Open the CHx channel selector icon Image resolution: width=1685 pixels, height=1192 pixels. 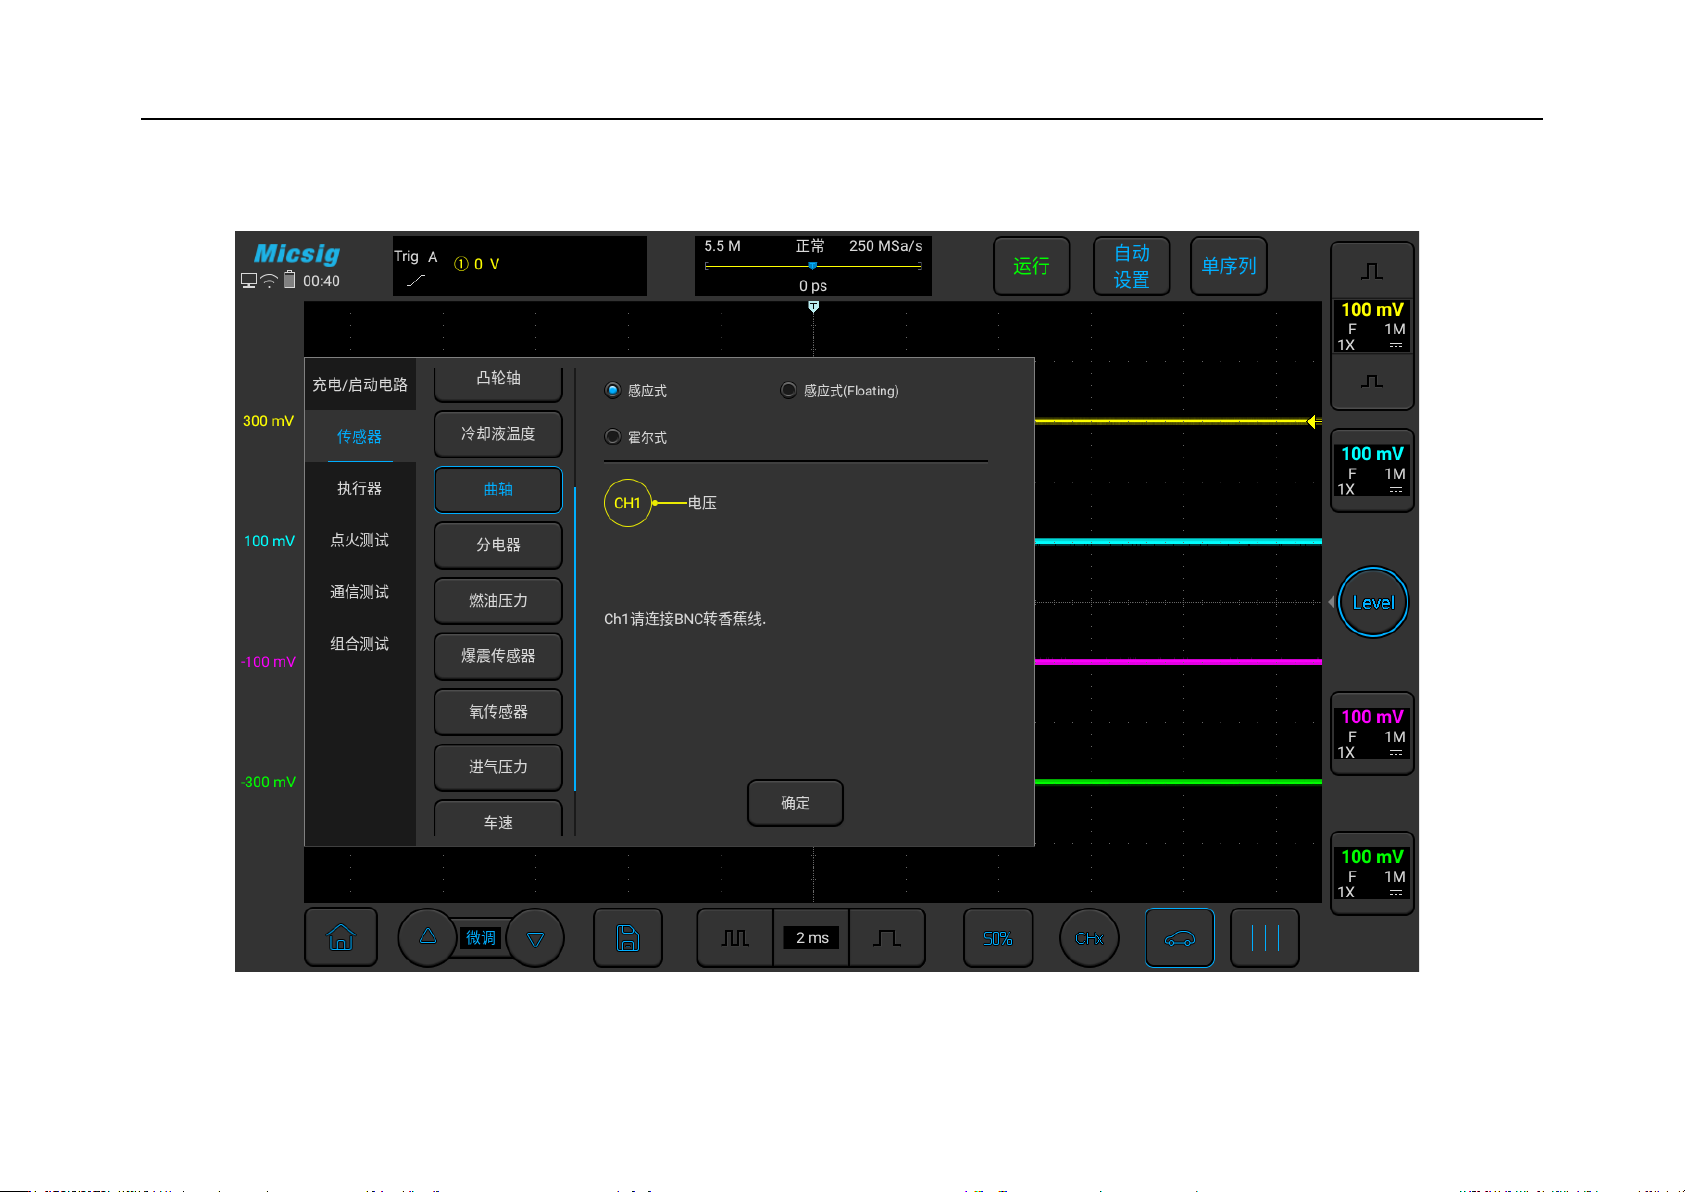(1089, 938)
